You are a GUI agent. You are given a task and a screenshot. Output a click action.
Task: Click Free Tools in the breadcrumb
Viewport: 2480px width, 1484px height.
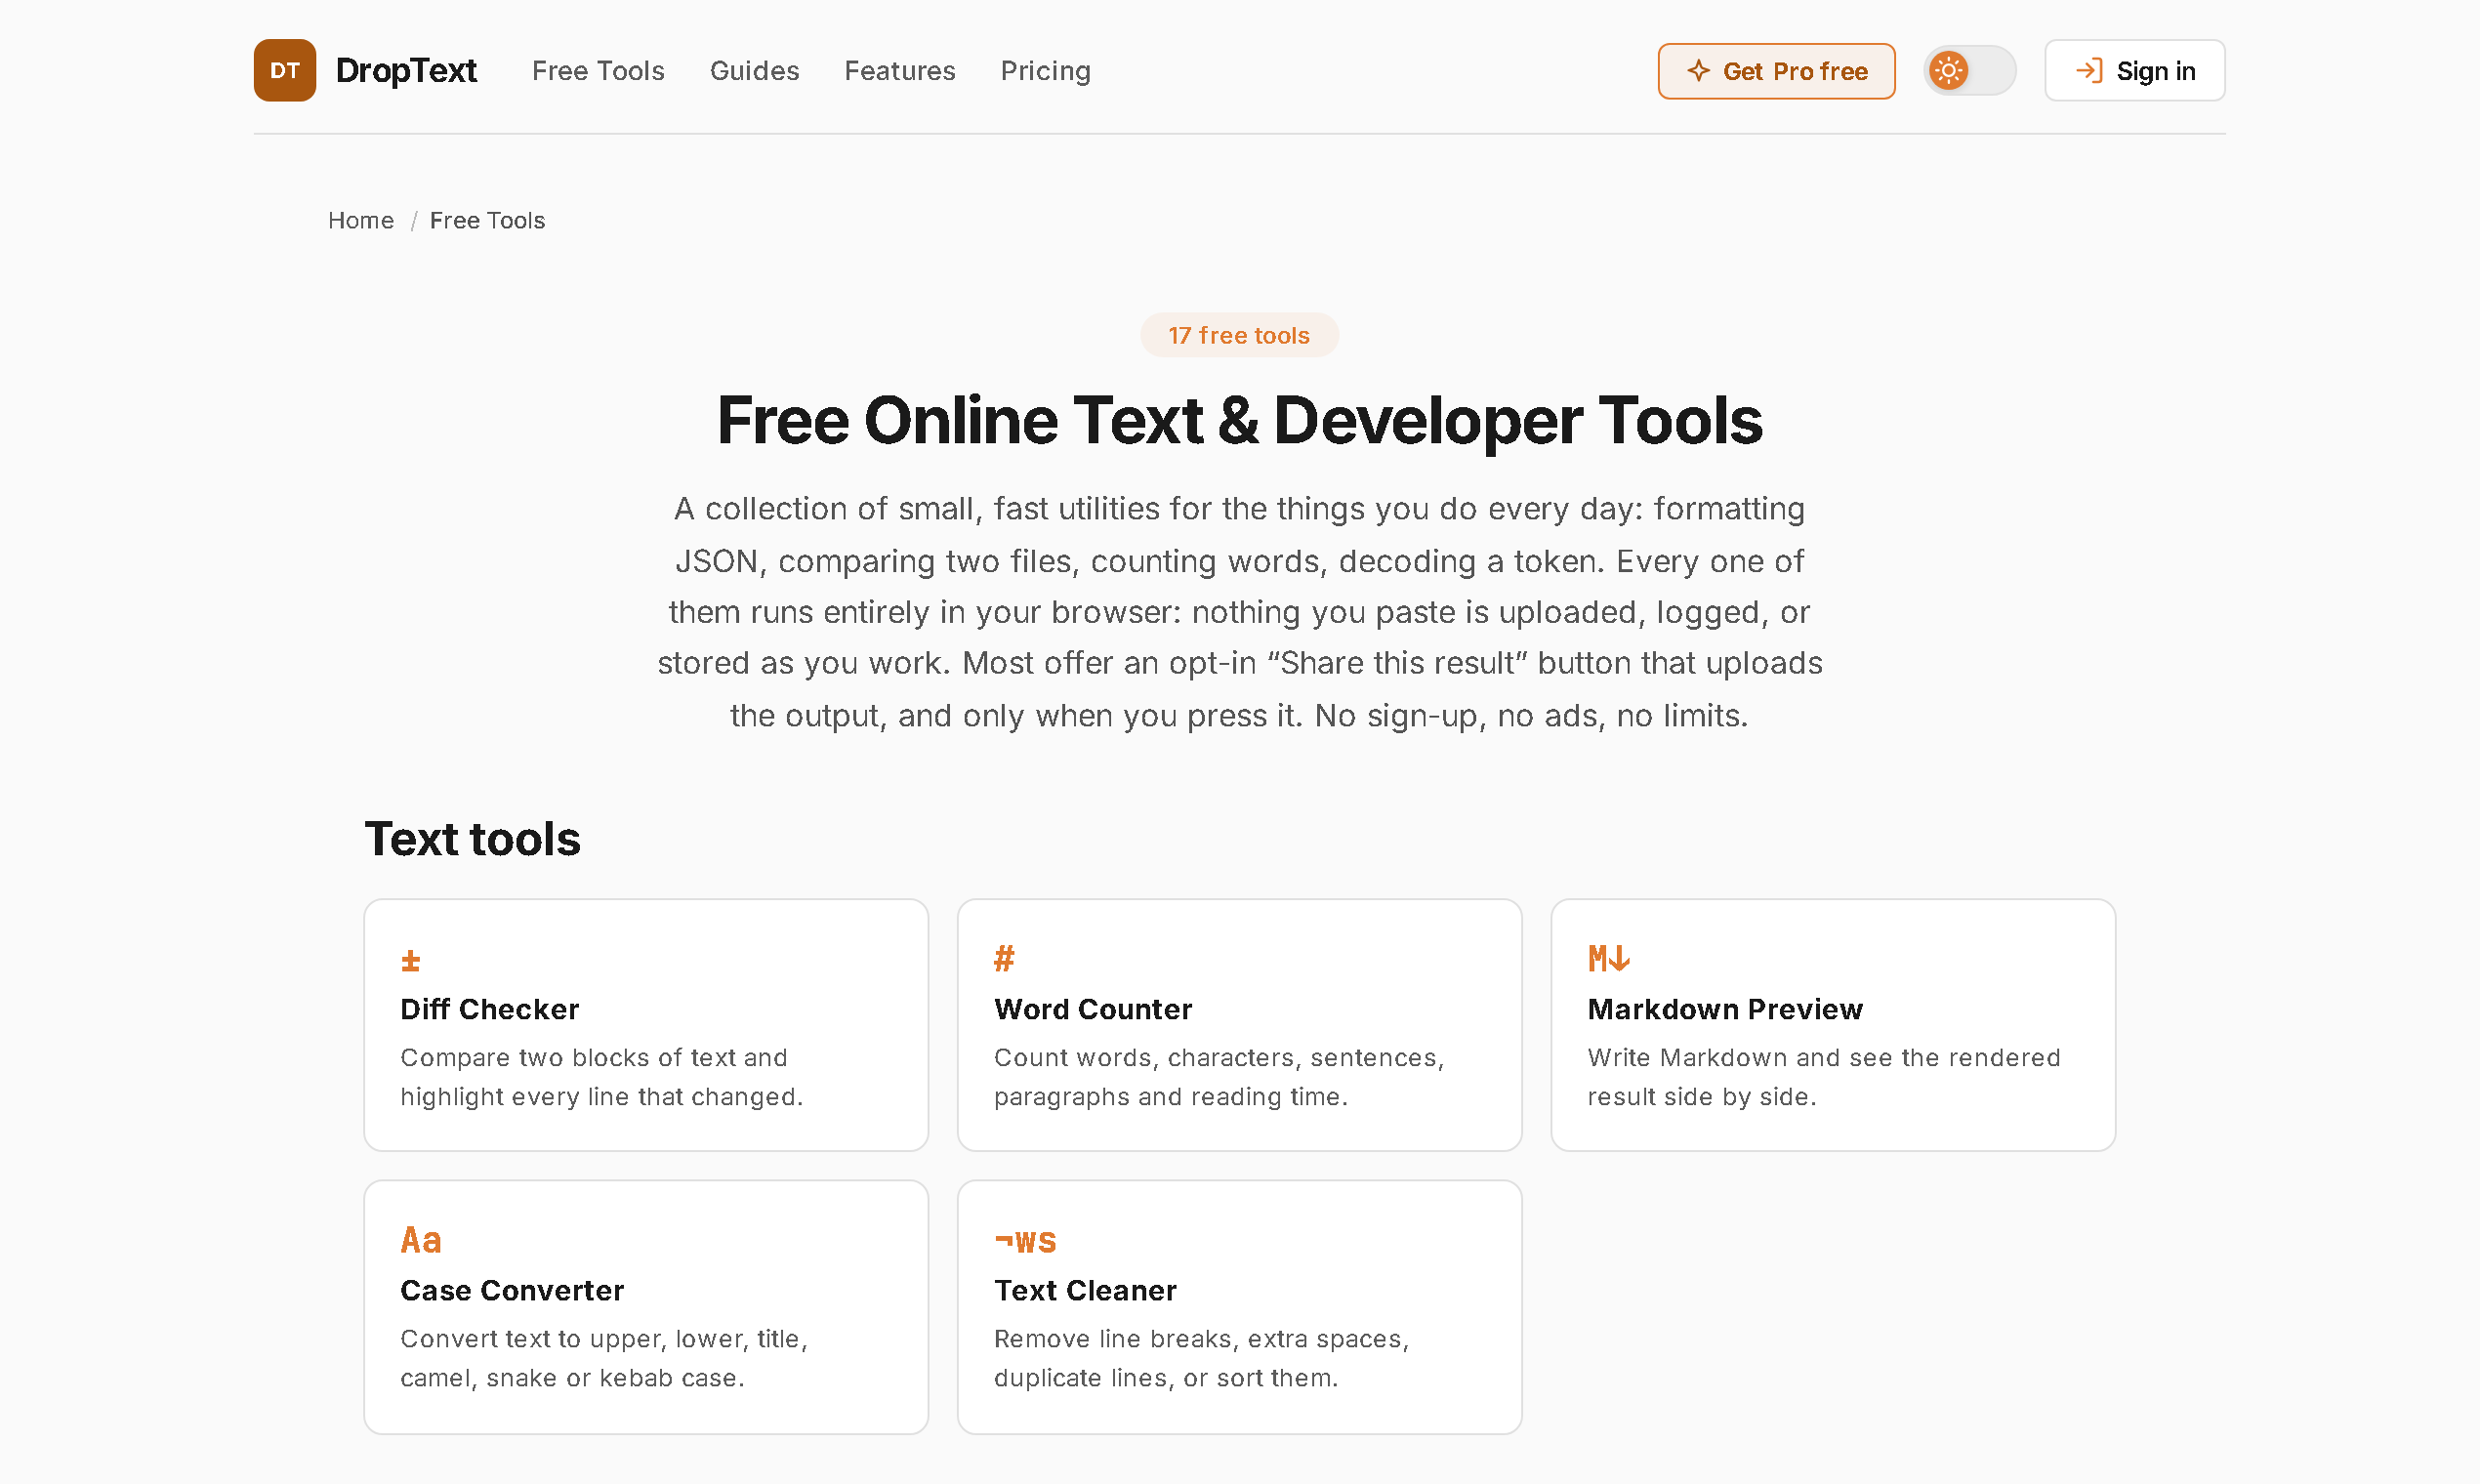coord(487,220)
